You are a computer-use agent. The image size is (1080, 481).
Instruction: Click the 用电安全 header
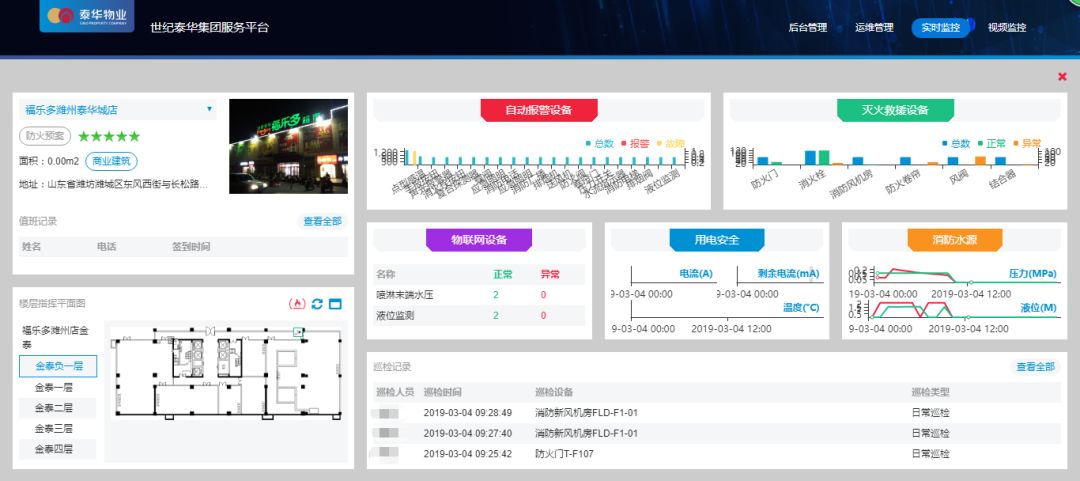click(717, 240)
